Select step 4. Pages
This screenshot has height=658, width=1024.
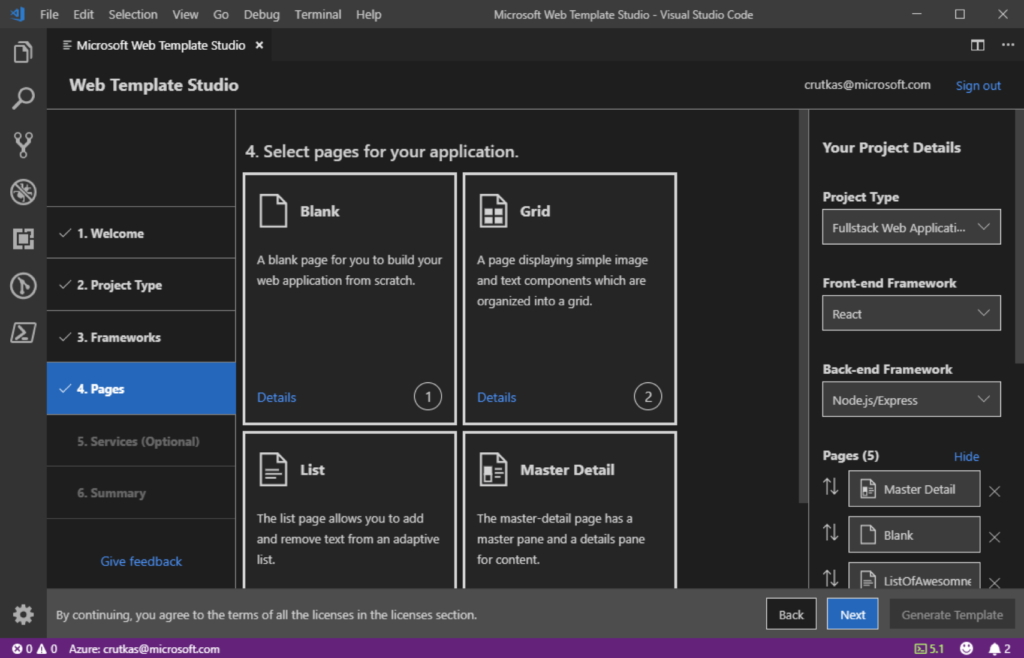pyautogui.click(x=141, y=388)
